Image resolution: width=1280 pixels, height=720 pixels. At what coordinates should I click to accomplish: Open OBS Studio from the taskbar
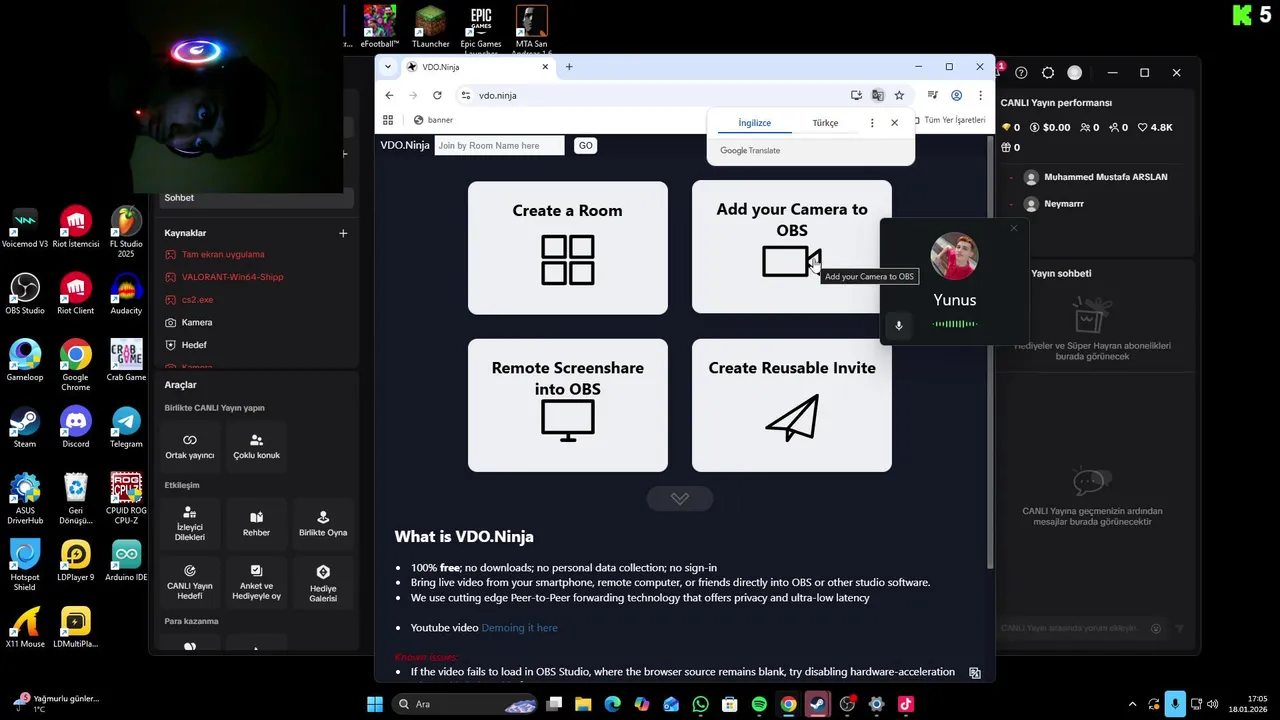click(847, 704)
